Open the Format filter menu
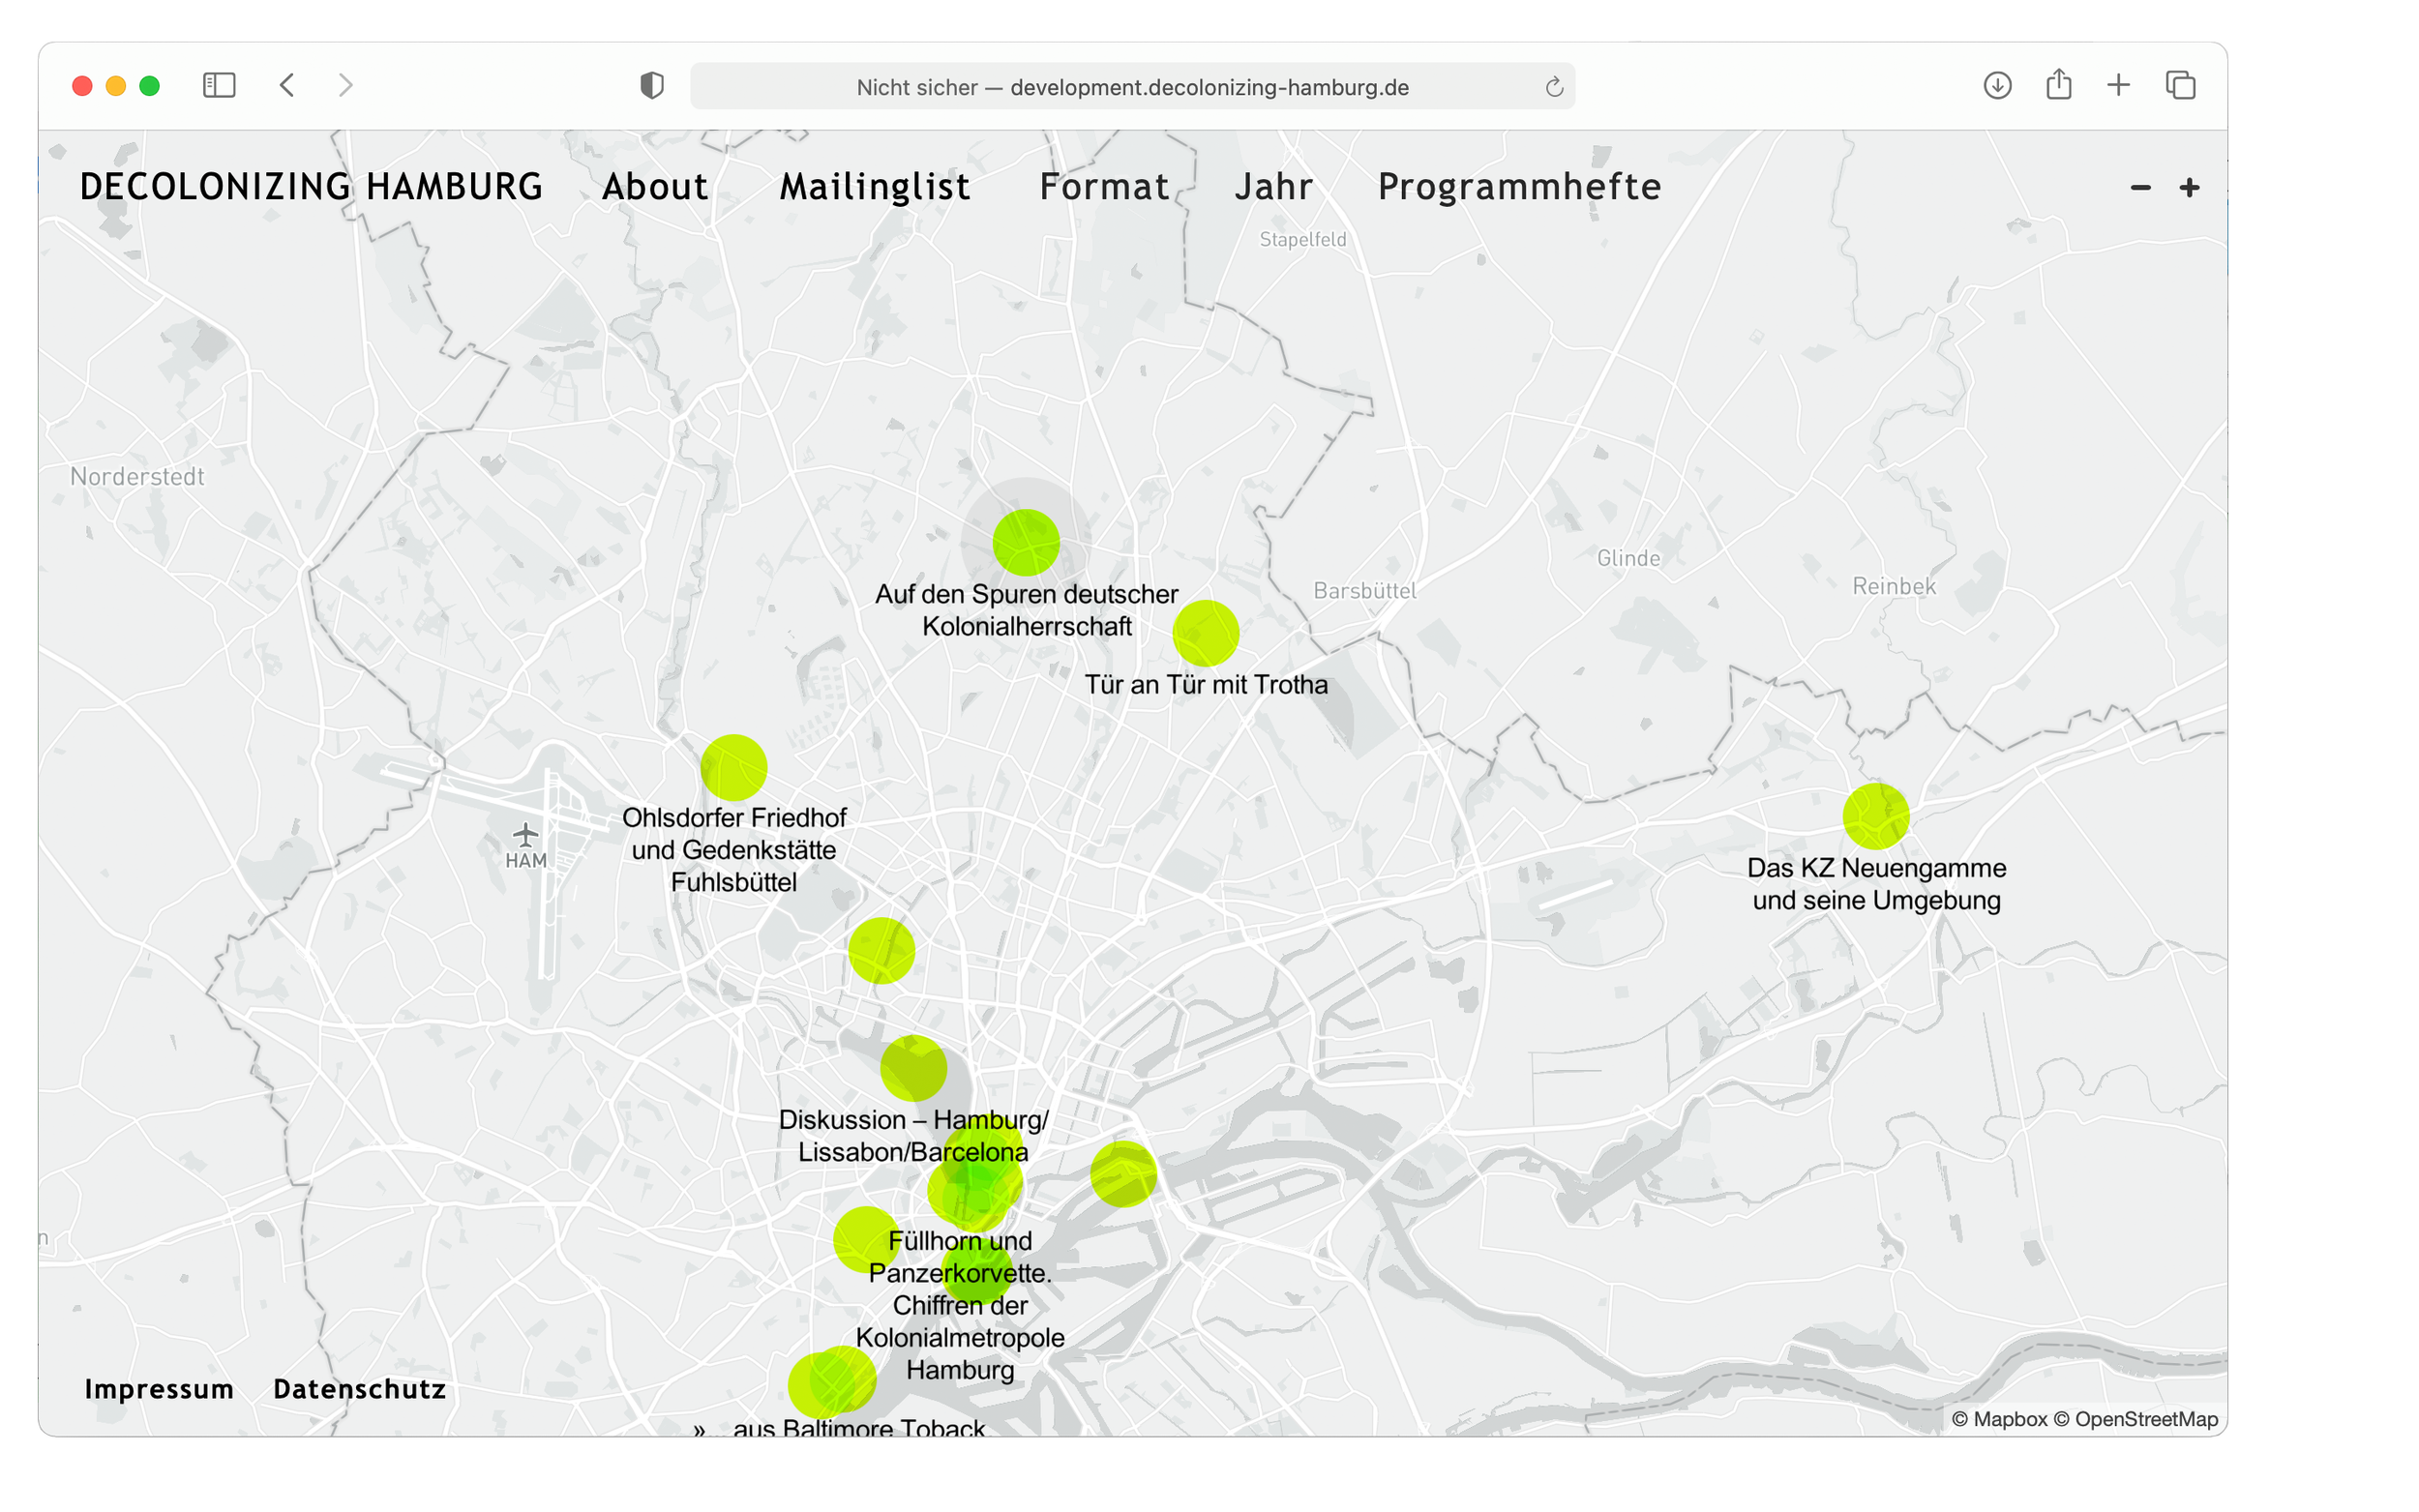 pyautogui.click(x=1104, y=187)
